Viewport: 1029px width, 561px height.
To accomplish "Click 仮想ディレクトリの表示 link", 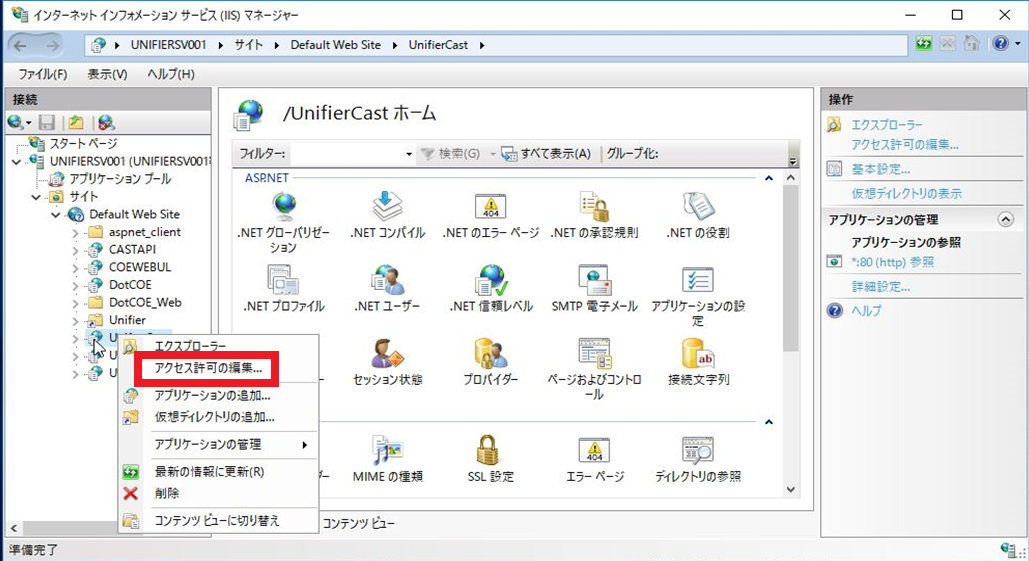I will tap(906, 194).
